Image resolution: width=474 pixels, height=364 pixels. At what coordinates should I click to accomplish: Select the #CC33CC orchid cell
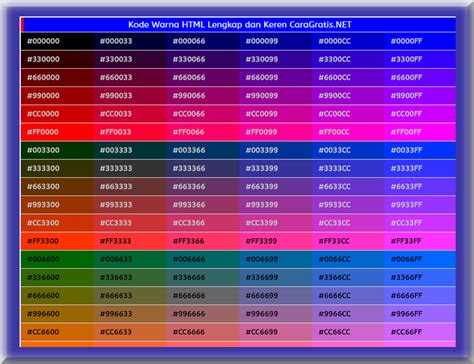coord(348,223)
